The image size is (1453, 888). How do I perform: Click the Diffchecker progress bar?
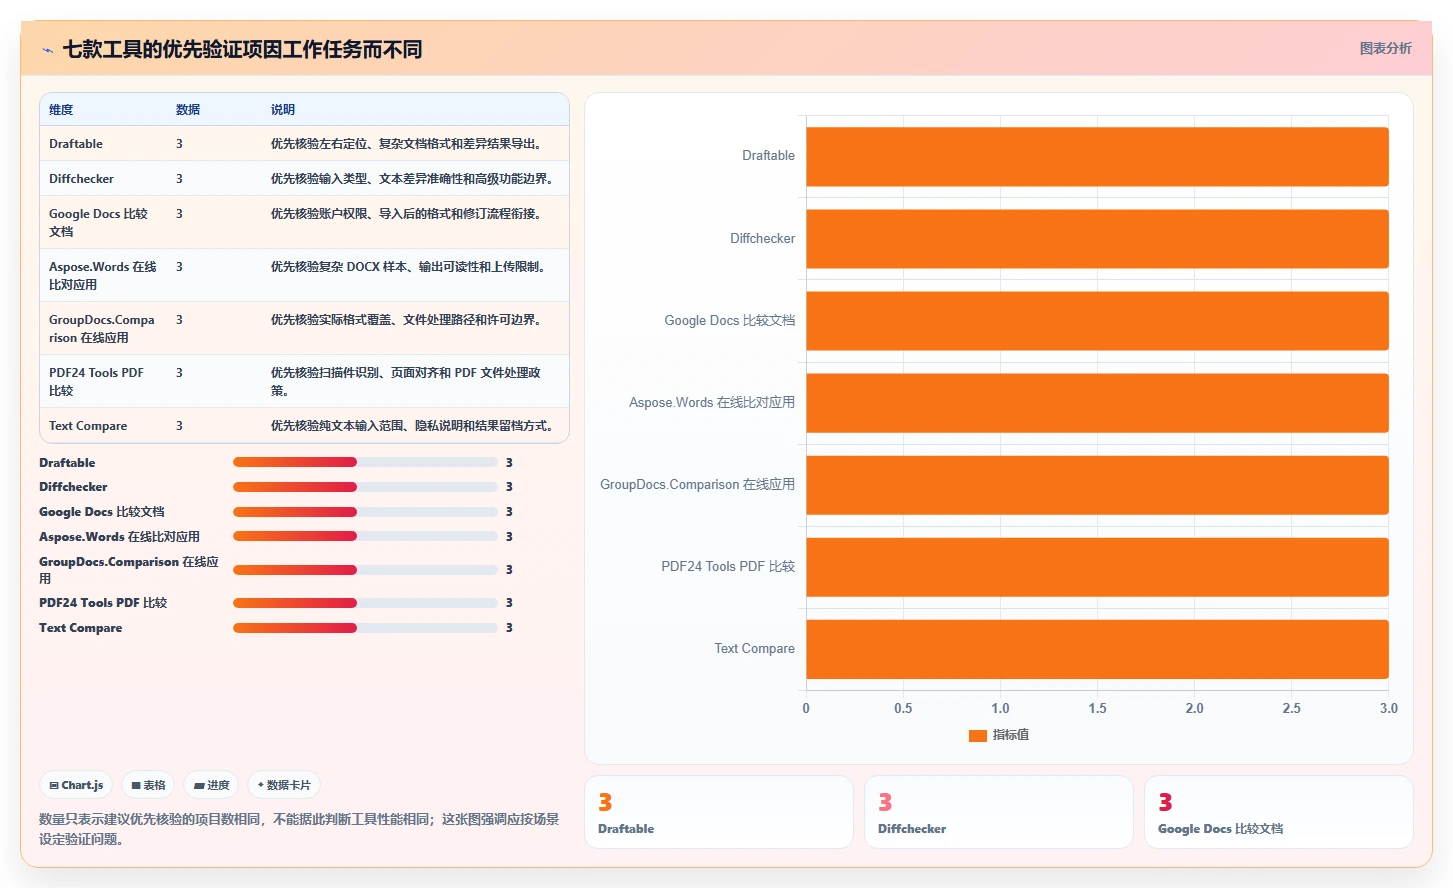pos(365,487)
